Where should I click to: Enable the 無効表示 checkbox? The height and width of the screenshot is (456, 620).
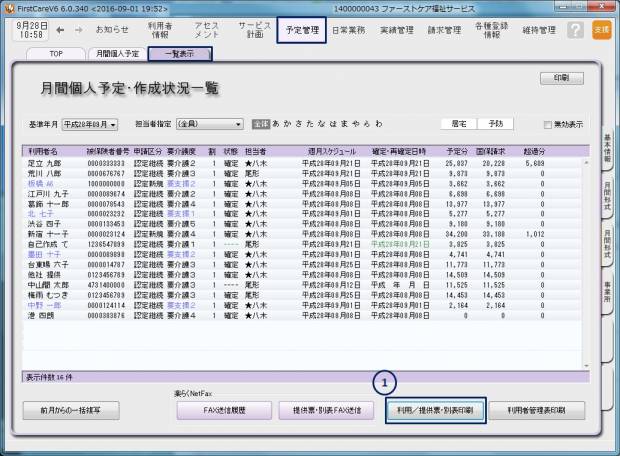(547, 125)
